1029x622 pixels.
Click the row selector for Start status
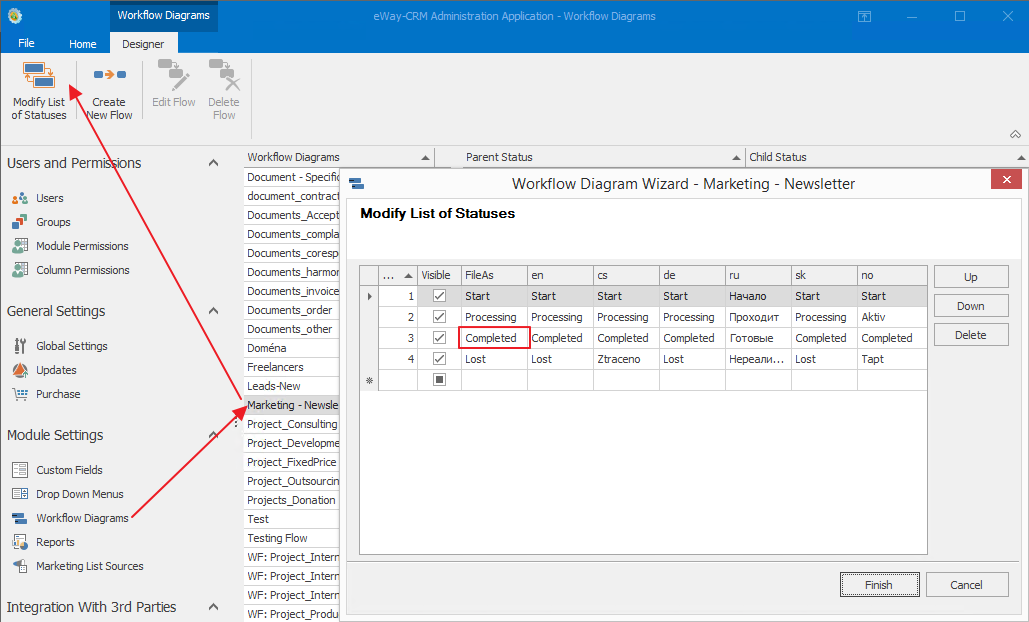(369, 296)
